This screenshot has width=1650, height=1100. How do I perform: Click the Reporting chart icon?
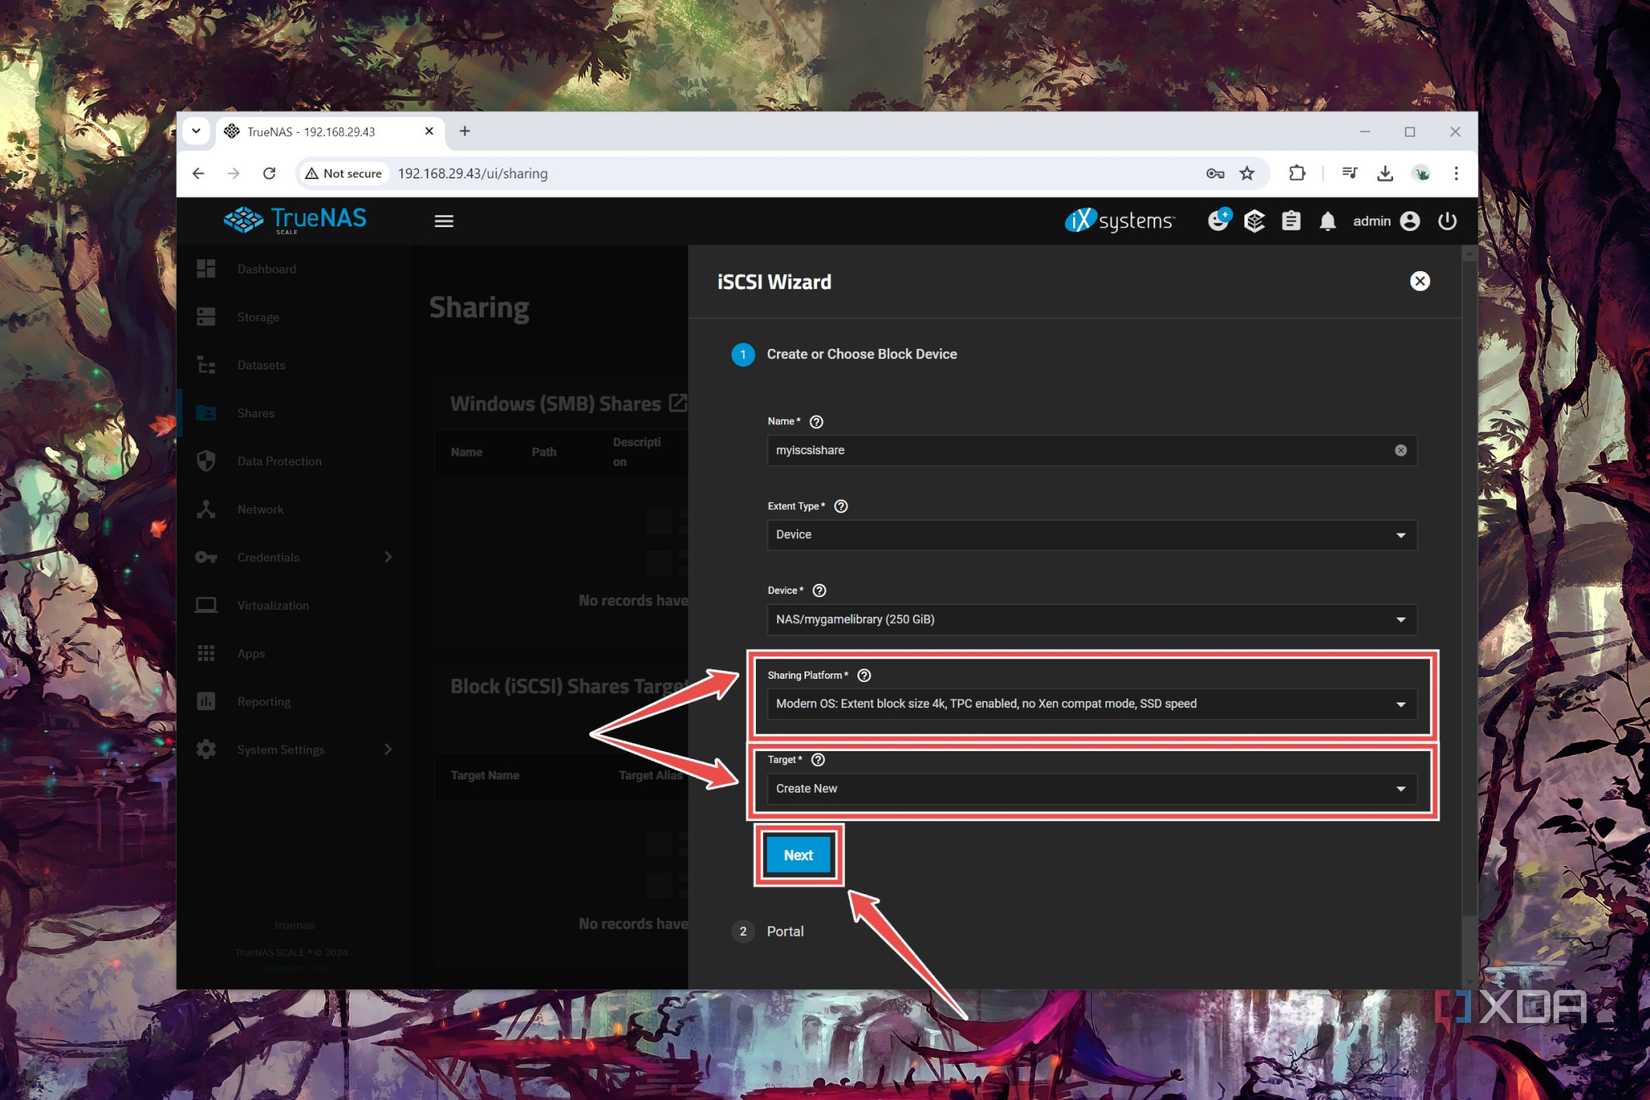pos(206,701)
